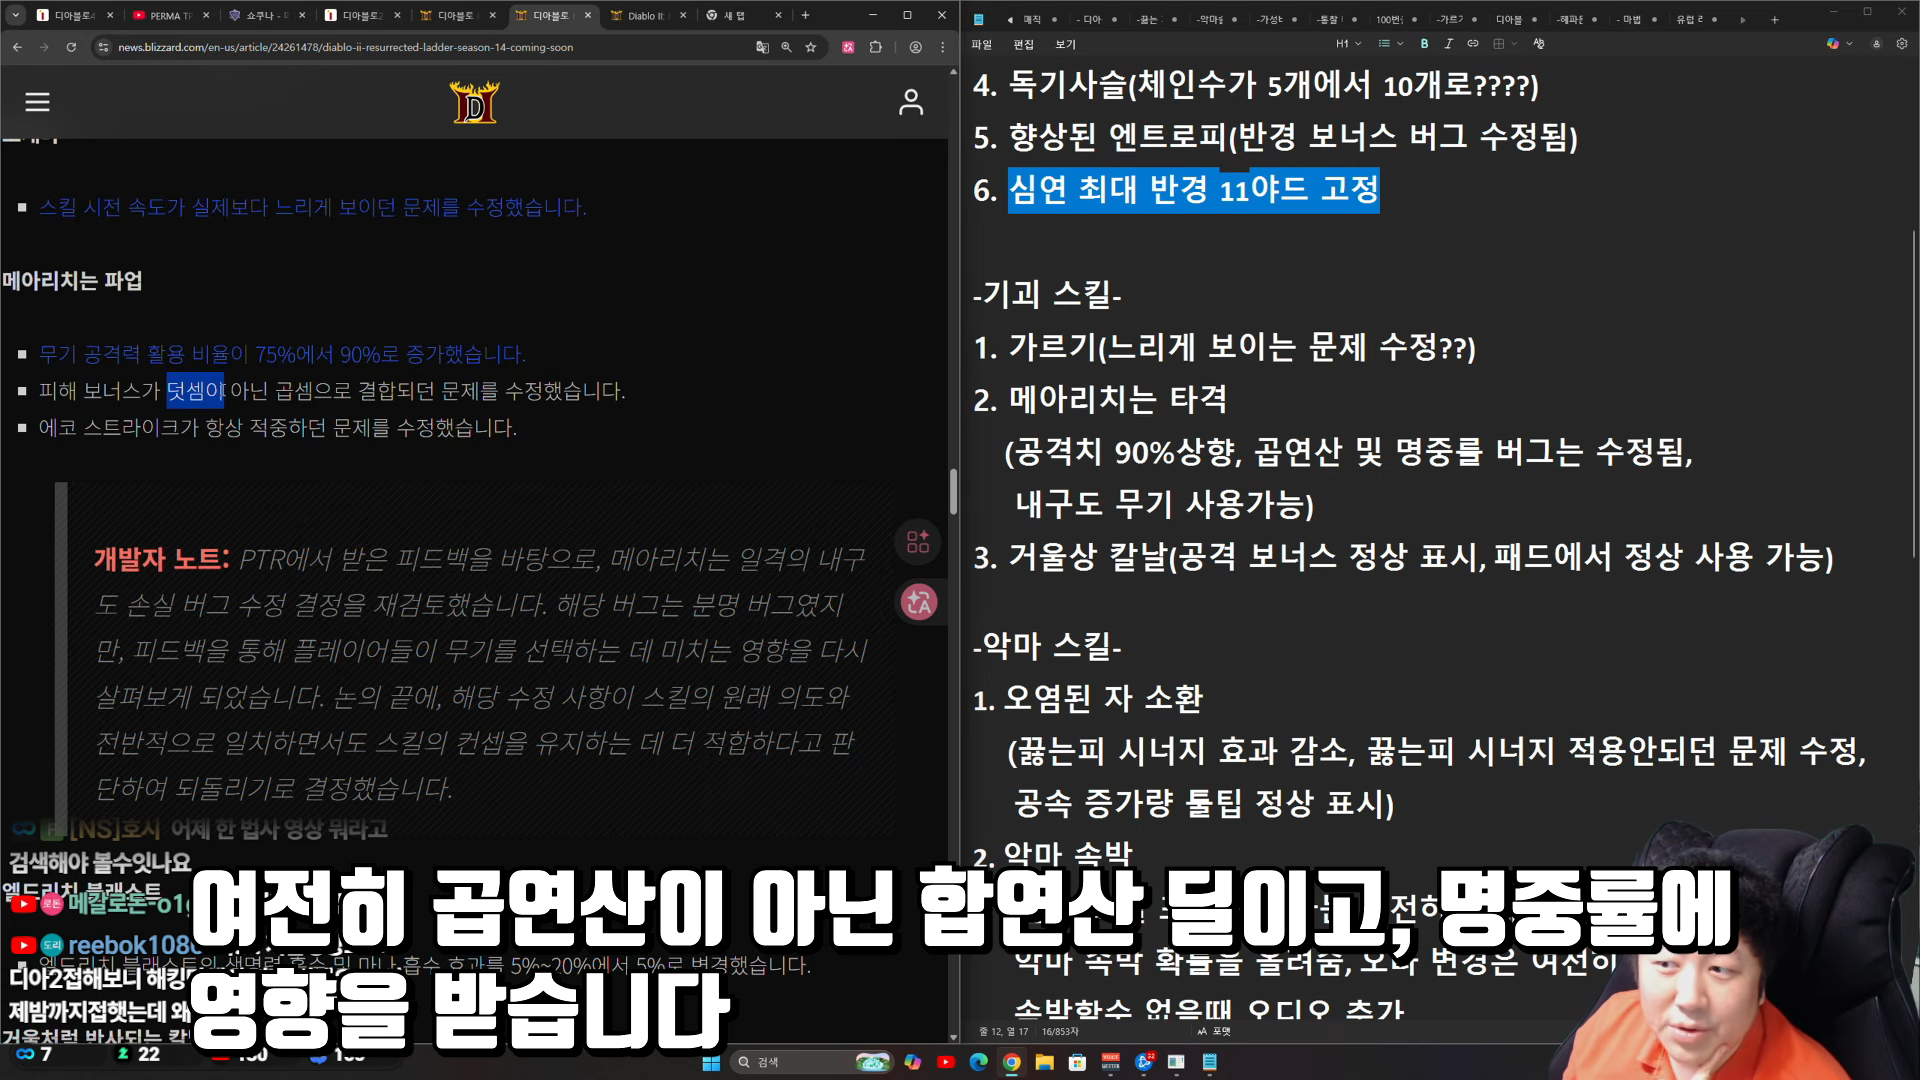Screen dimensions: 1920x1080
Task: Clear formatting icon in Notepad toolbar
Action: 1538,44
